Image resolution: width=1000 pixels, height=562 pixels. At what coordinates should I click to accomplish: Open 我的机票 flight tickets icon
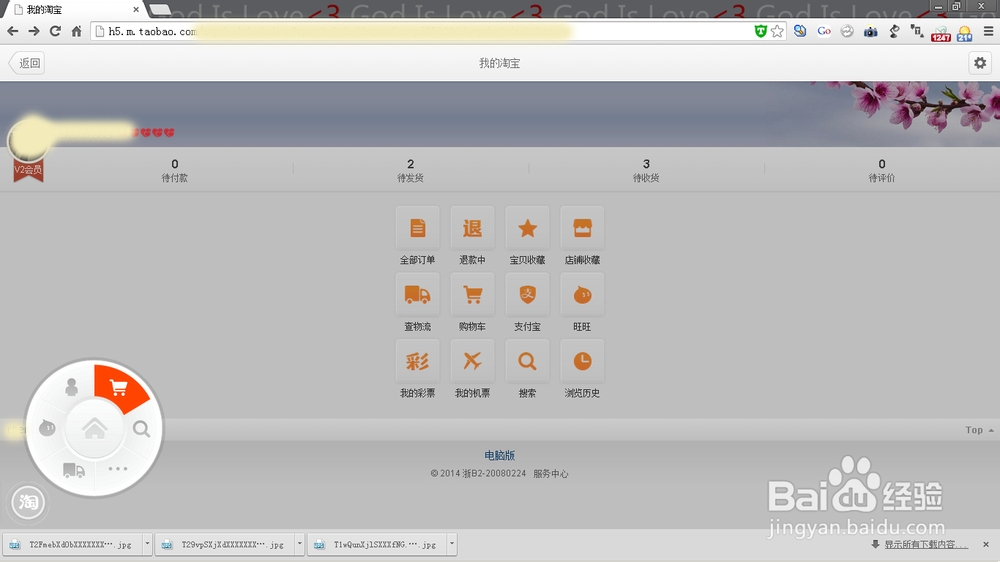click(473, 362)
